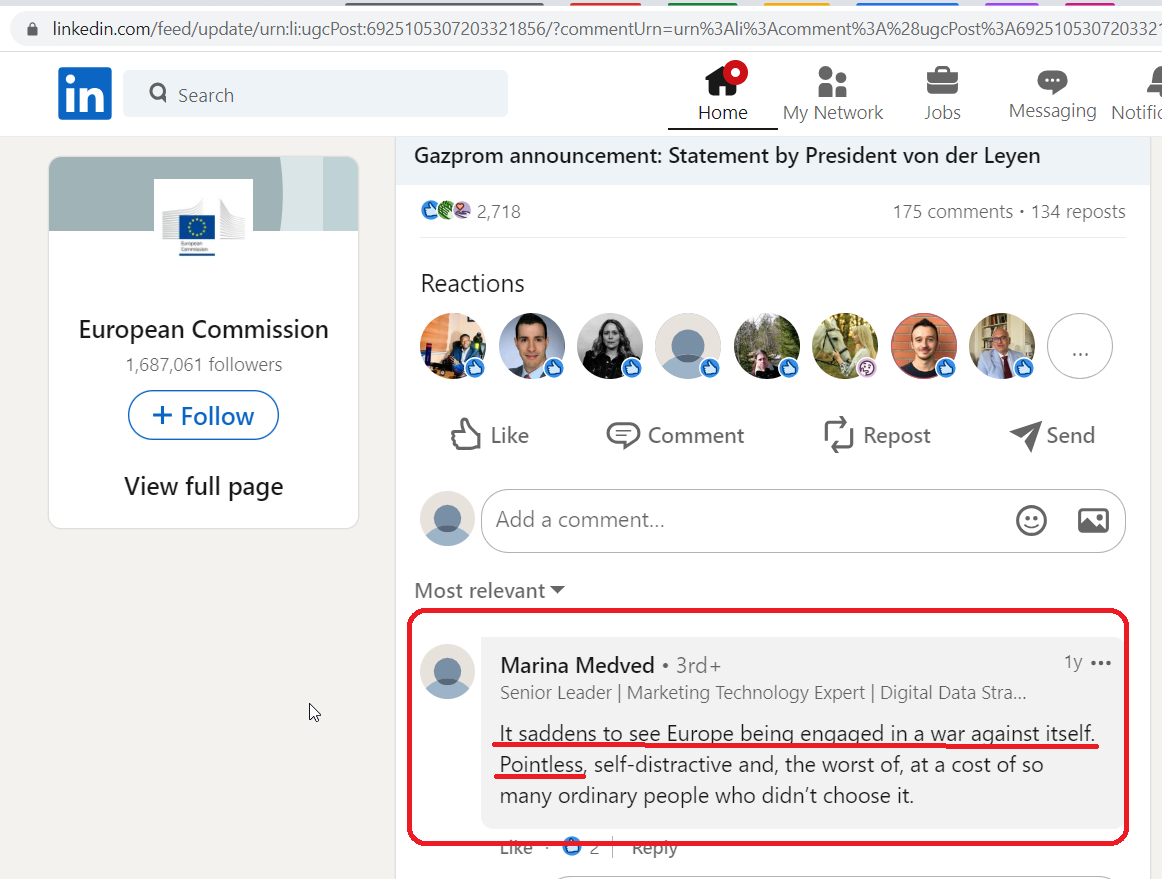
Task: Open Marina Medved's profile name
Action: [577, 665]
